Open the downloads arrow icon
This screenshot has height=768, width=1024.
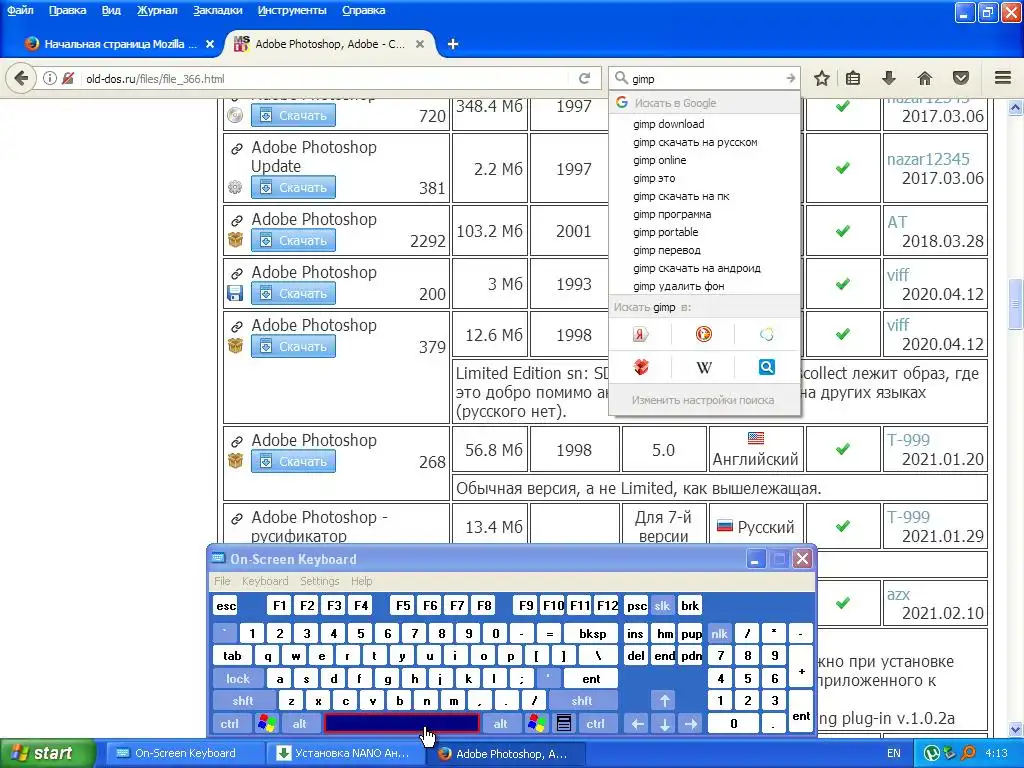point(888,78)
